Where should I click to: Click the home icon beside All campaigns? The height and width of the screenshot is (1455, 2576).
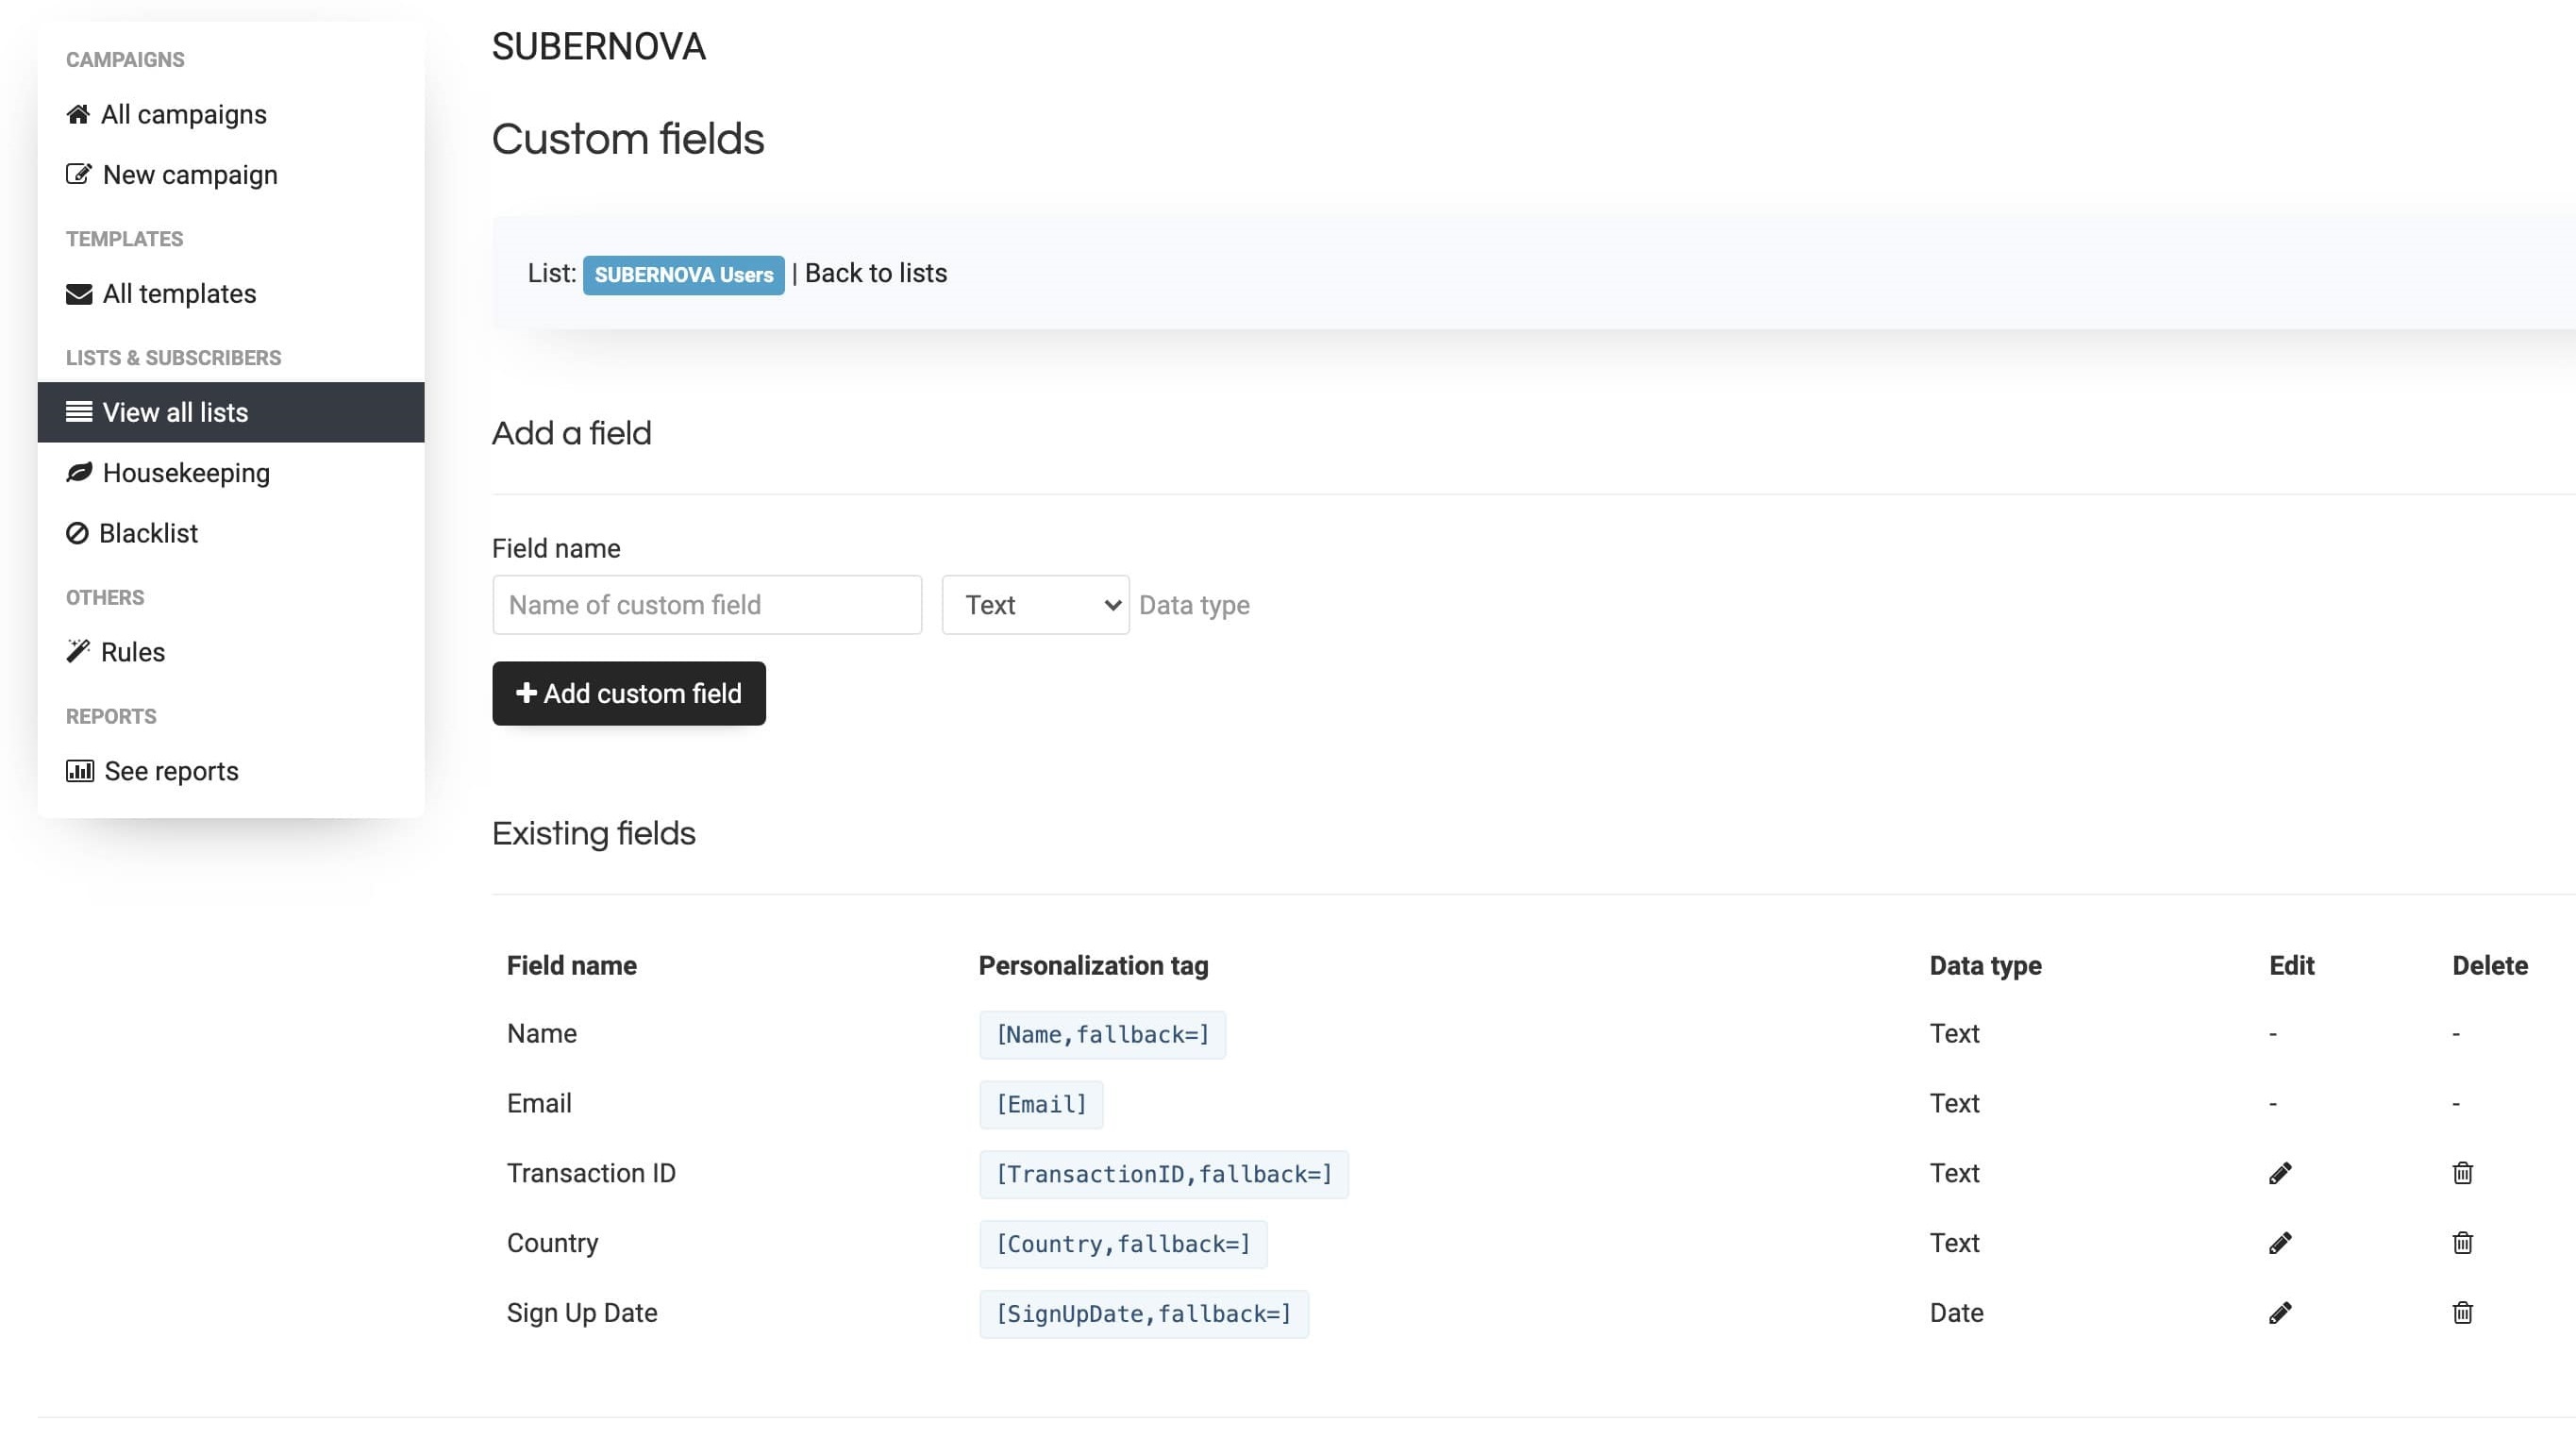coord(78,115)
